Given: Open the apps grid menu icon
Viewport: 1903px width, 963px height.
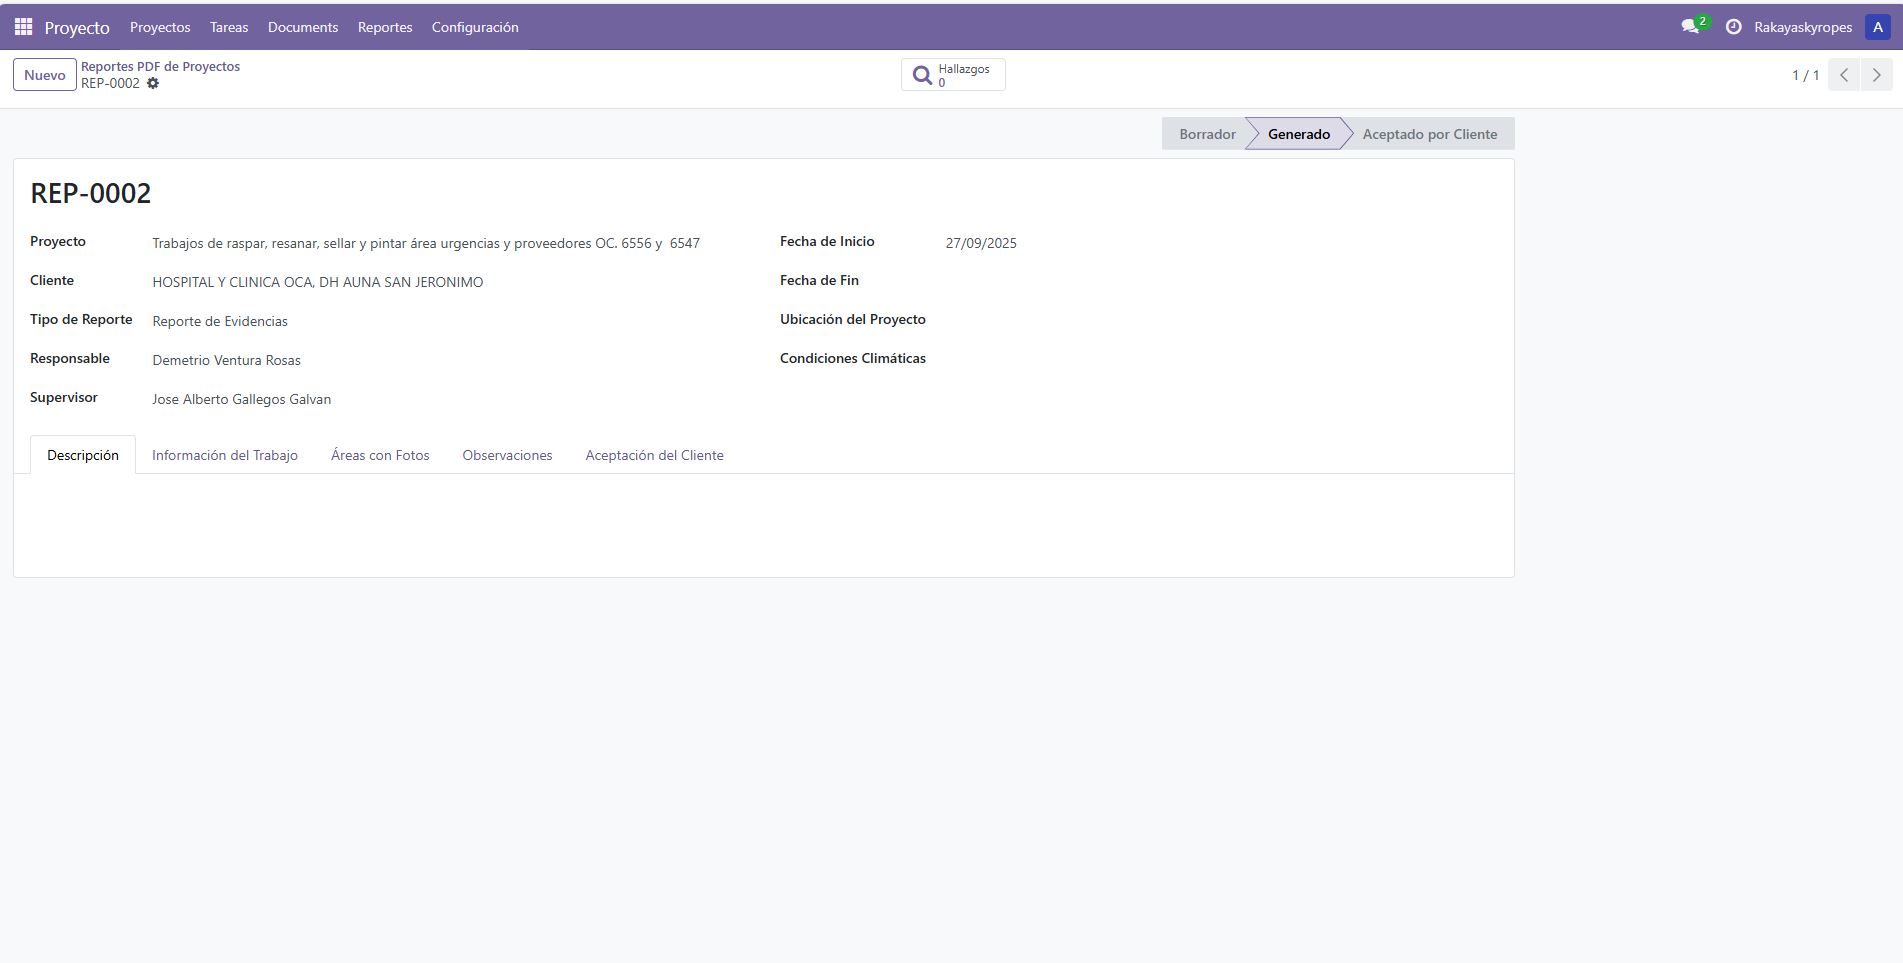Looking at the screenshot, I should tap(23, 27).
